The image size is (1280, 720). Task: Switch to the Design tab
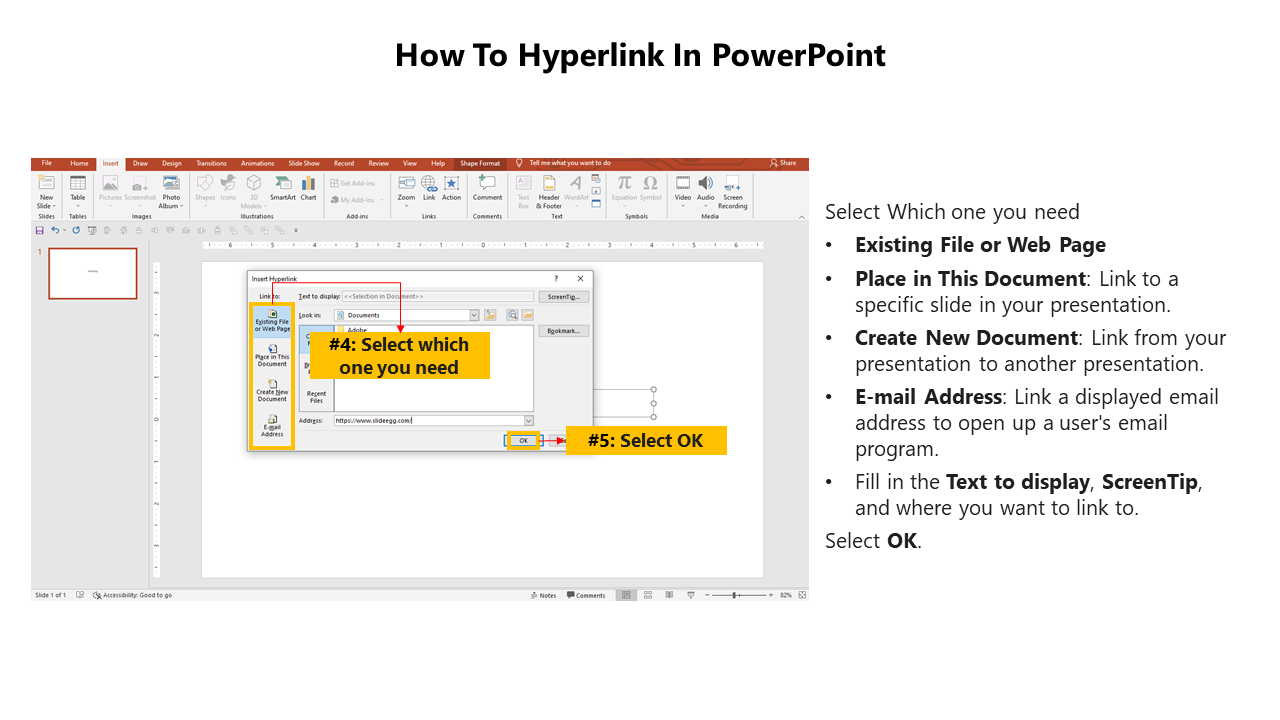pos(172,163)
